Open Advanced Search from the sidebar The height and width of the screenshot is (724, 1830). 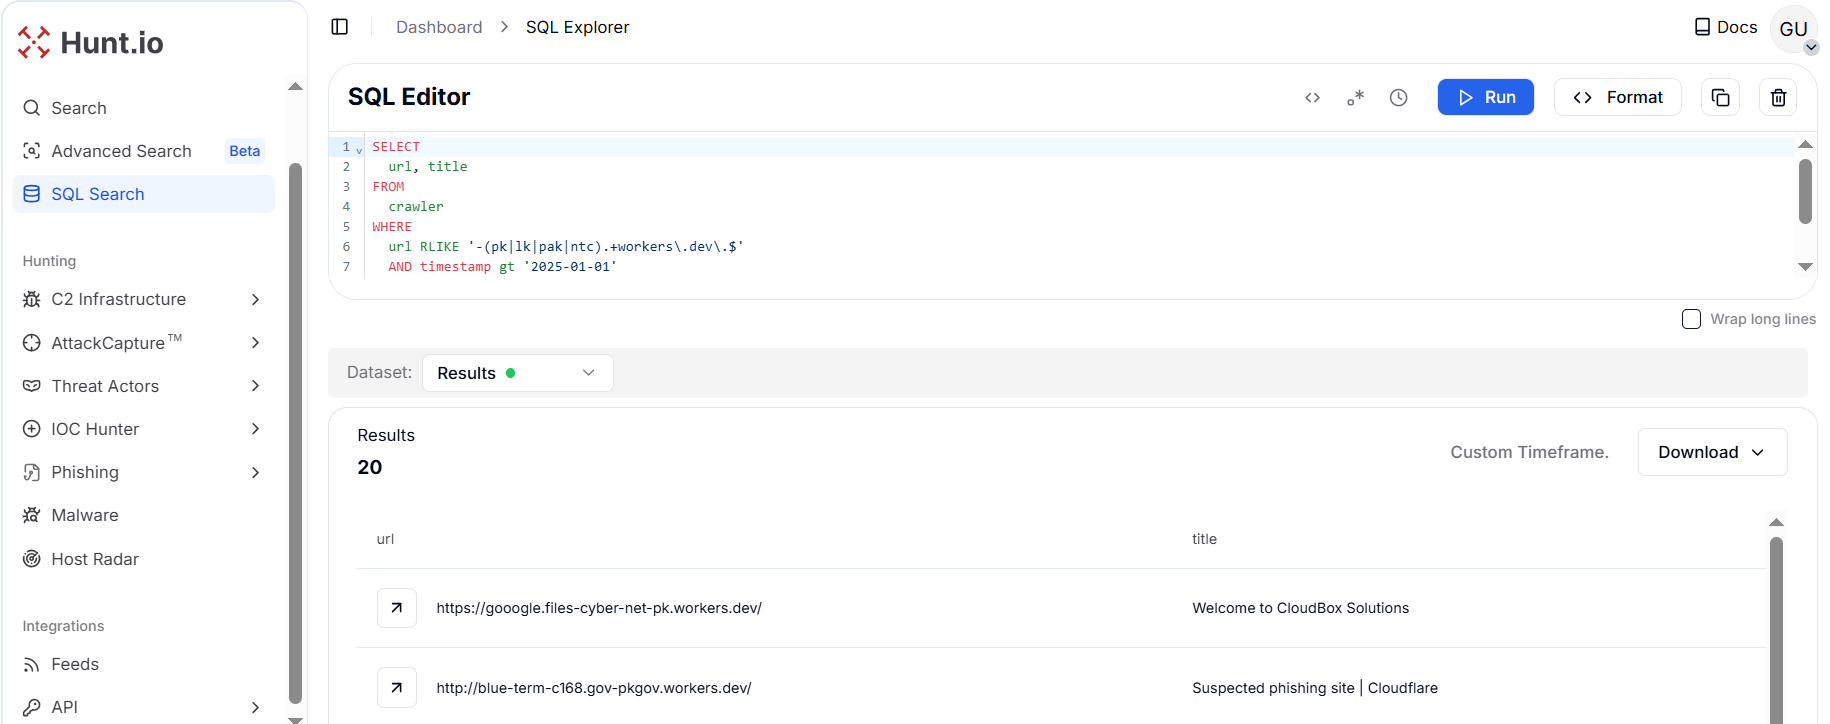(122, 151)
